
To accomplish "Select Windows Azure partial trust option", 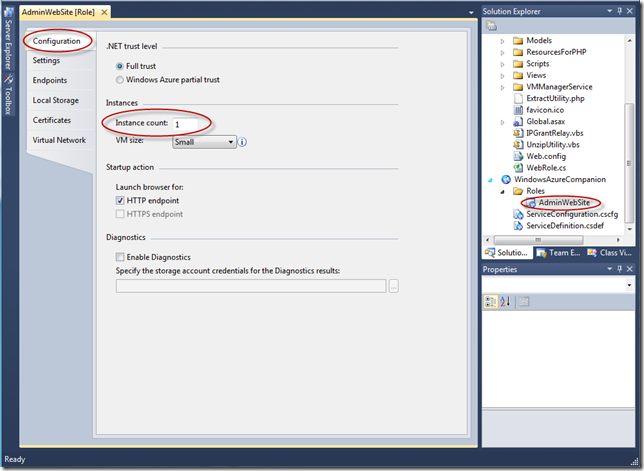I will click(120, 80).
